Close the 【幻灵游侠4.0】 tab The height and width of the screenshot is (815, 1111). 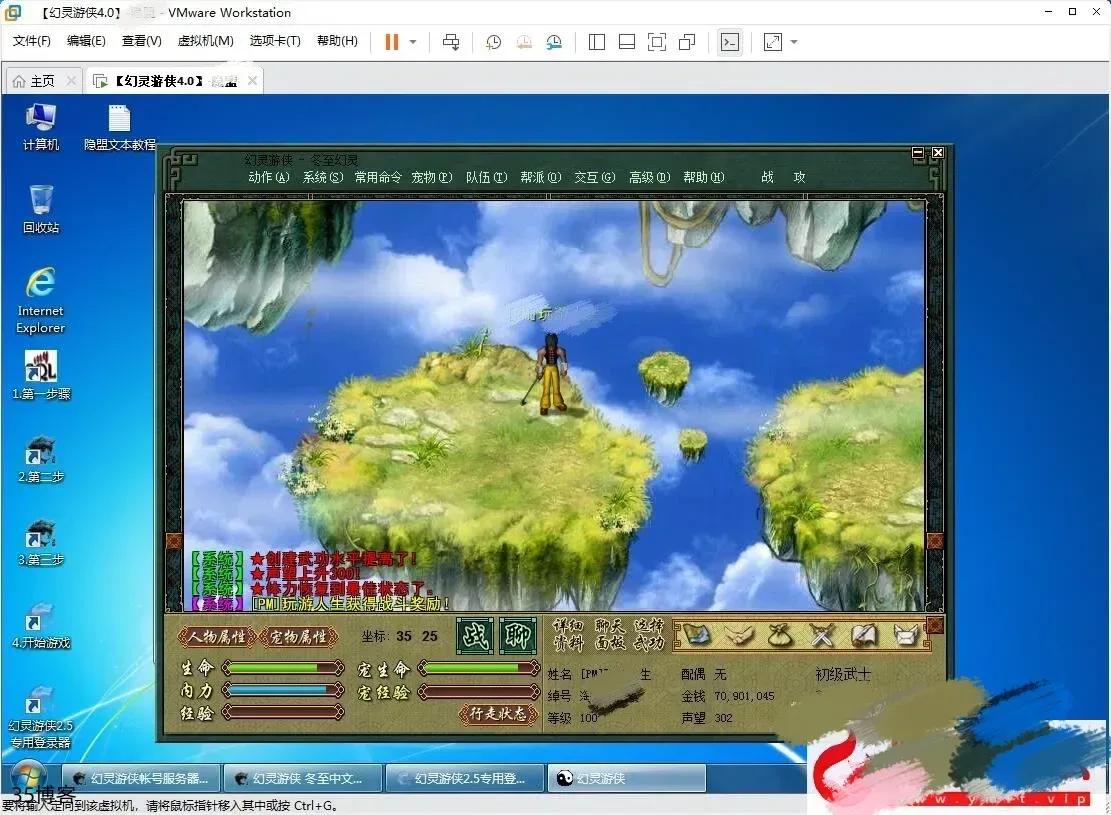(x=252, y=81)
